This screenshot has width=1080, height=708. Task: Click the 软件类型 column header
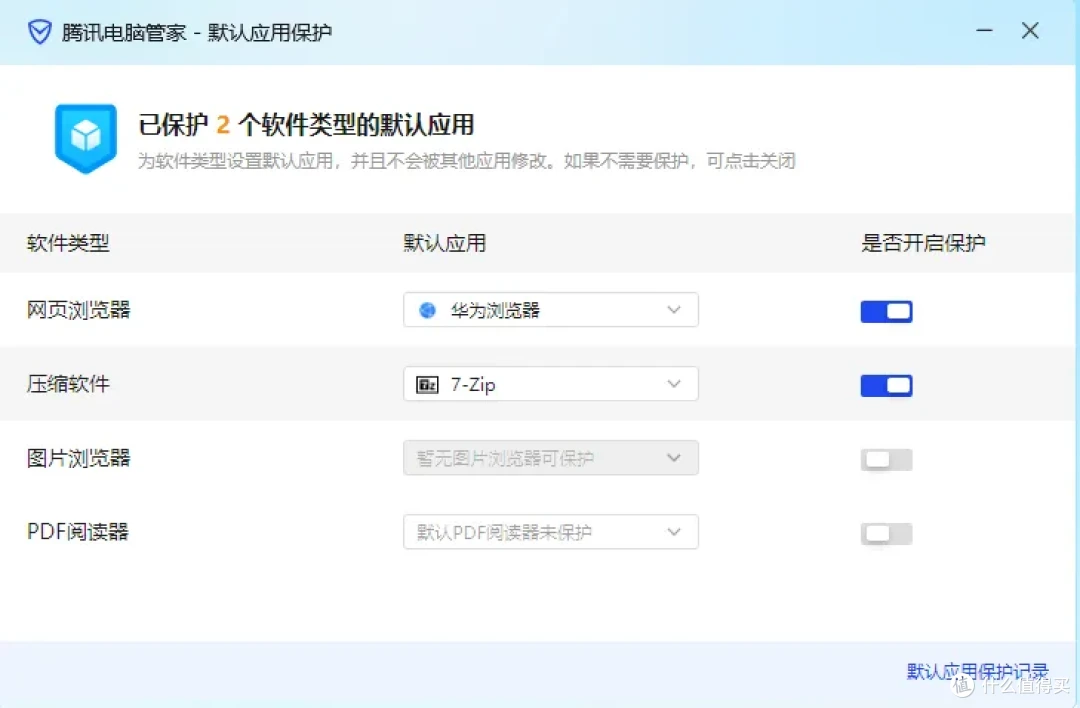68,242
